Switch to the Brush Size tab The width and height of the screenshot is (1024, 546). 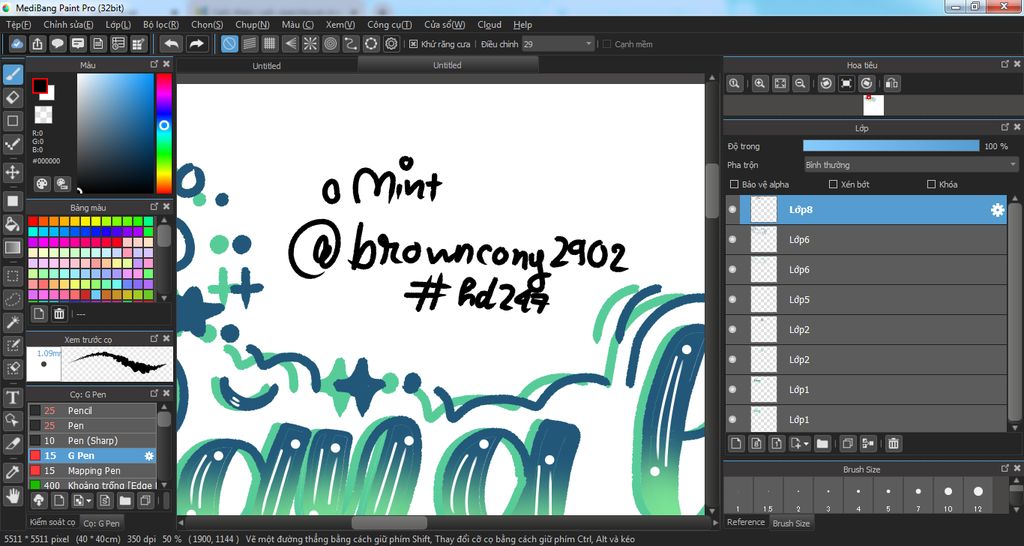tap(791, 523)
